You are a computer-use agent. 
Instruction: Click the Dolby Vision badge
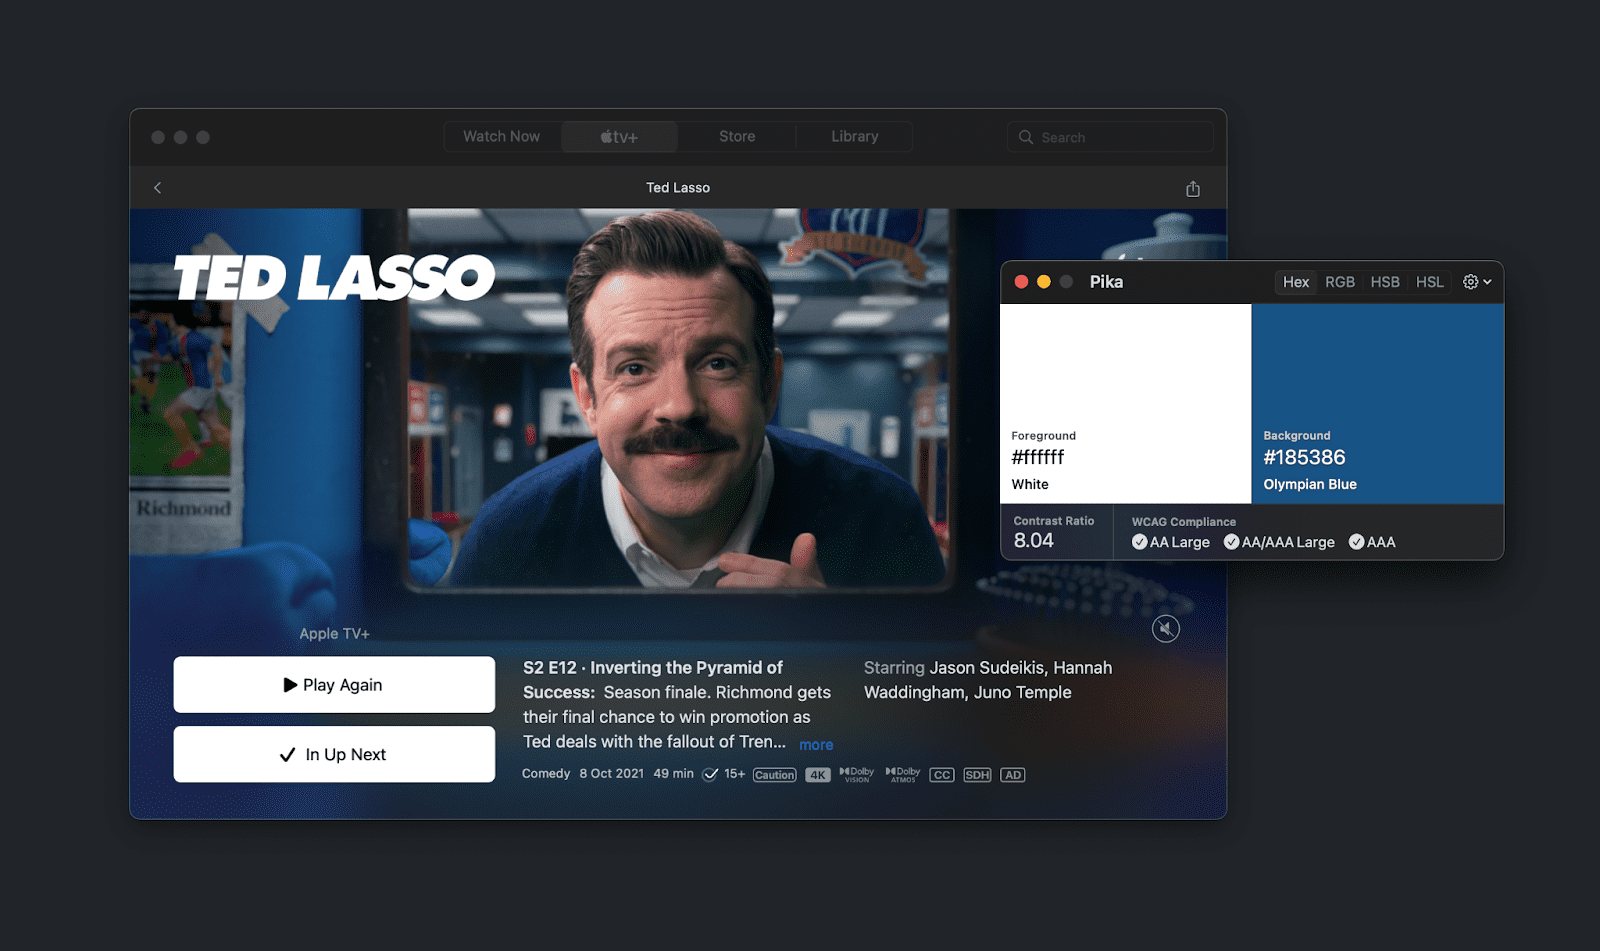pos(856,774)
